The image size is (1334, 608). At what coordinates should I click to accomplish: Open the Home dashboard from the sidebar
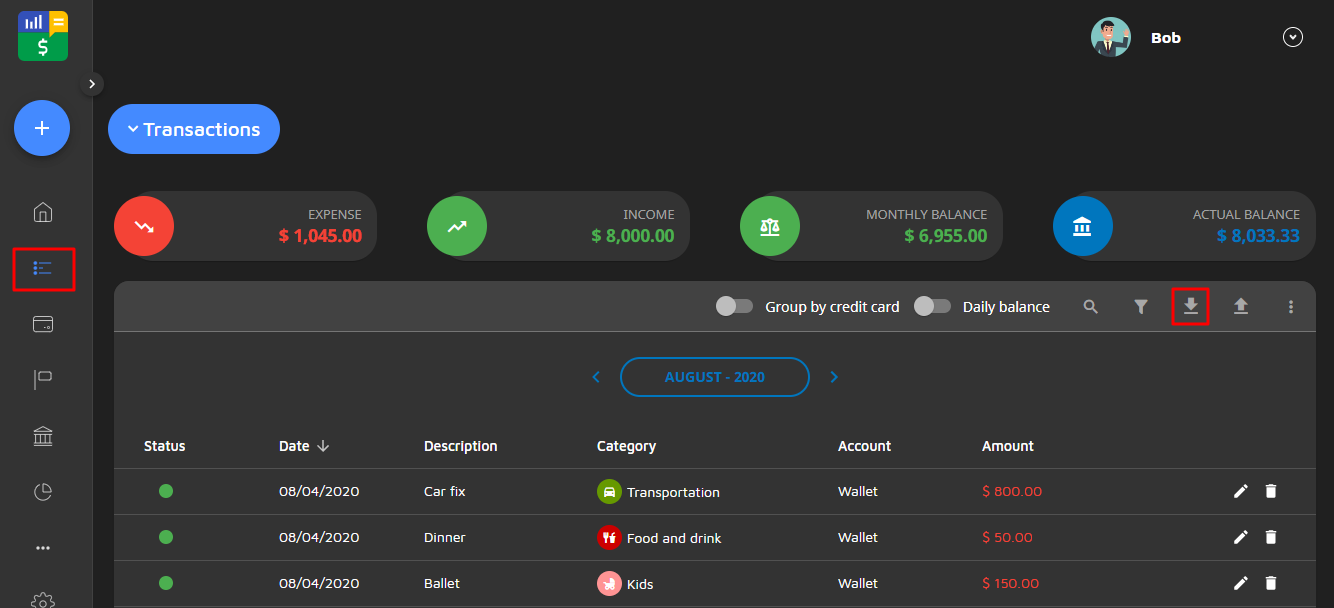pos(43,212)
